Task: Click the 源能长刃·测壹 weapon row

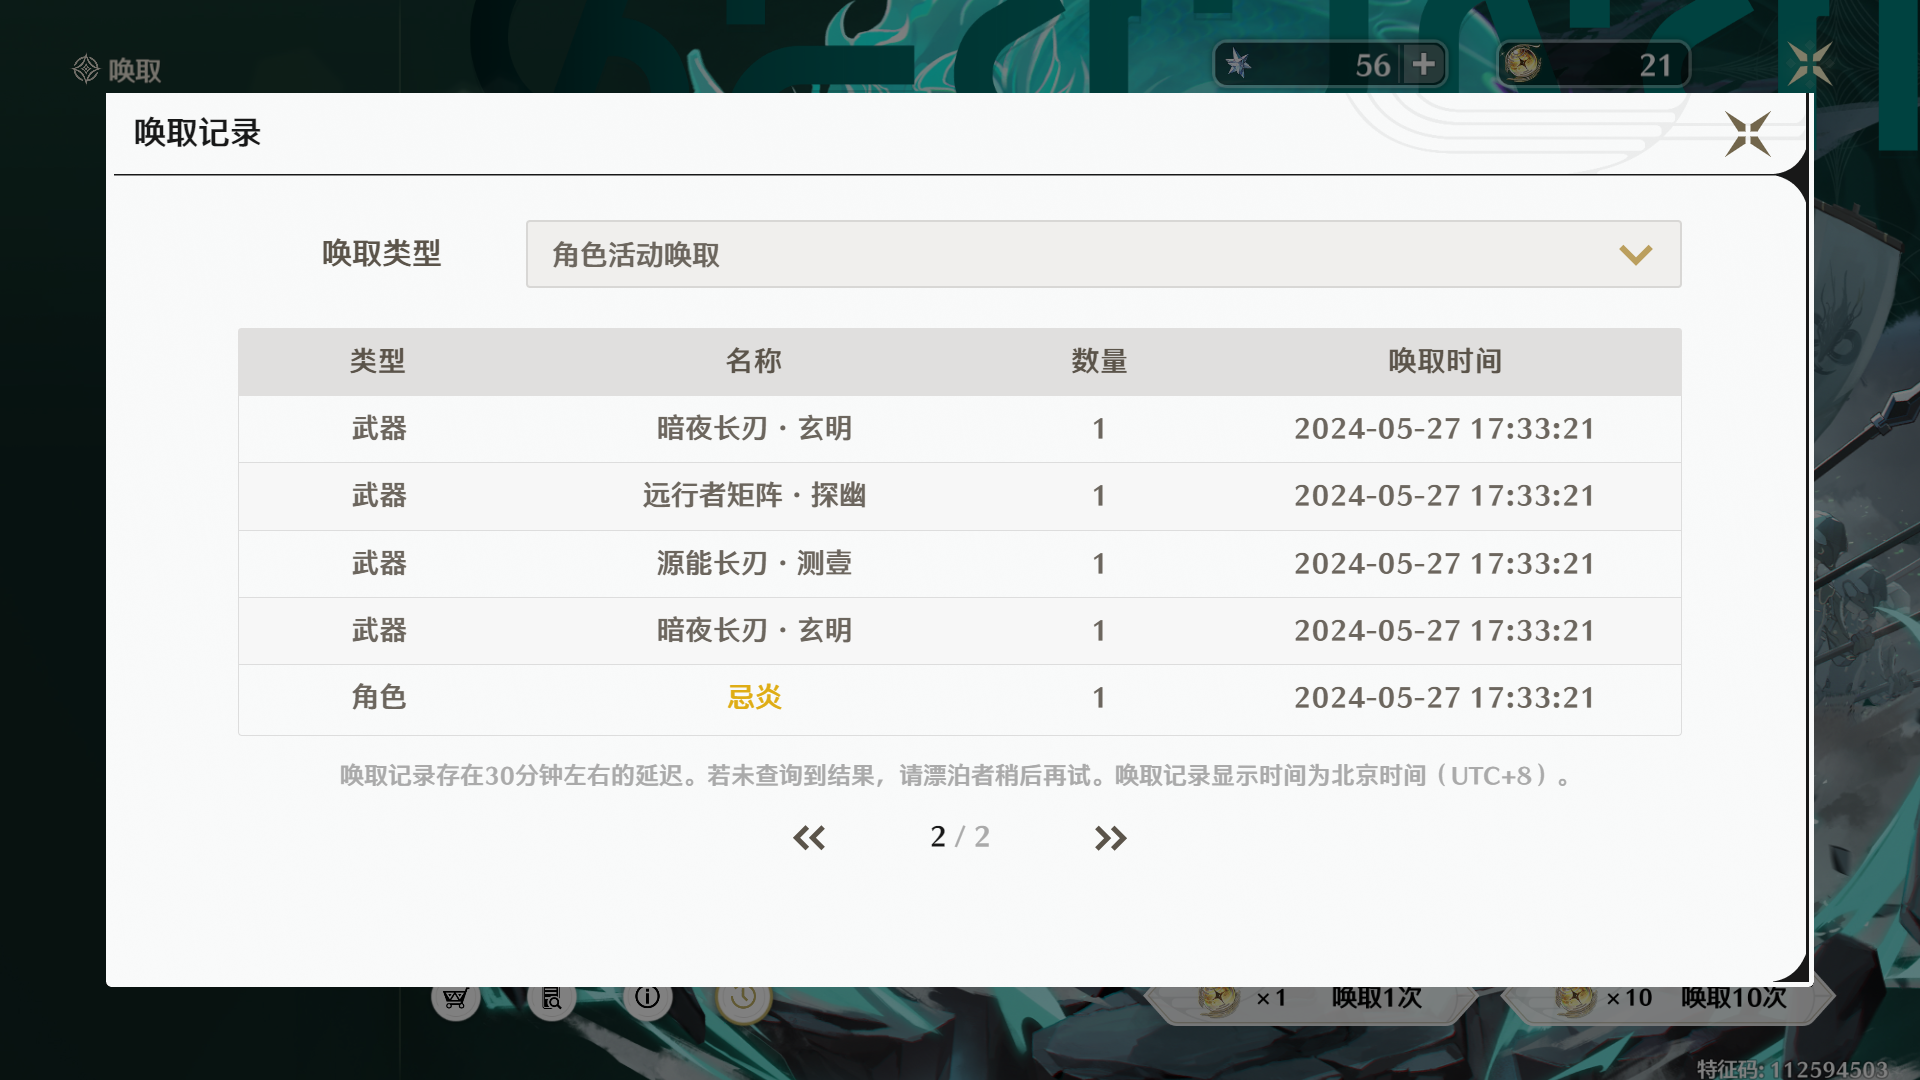Action: click(754, 564)
